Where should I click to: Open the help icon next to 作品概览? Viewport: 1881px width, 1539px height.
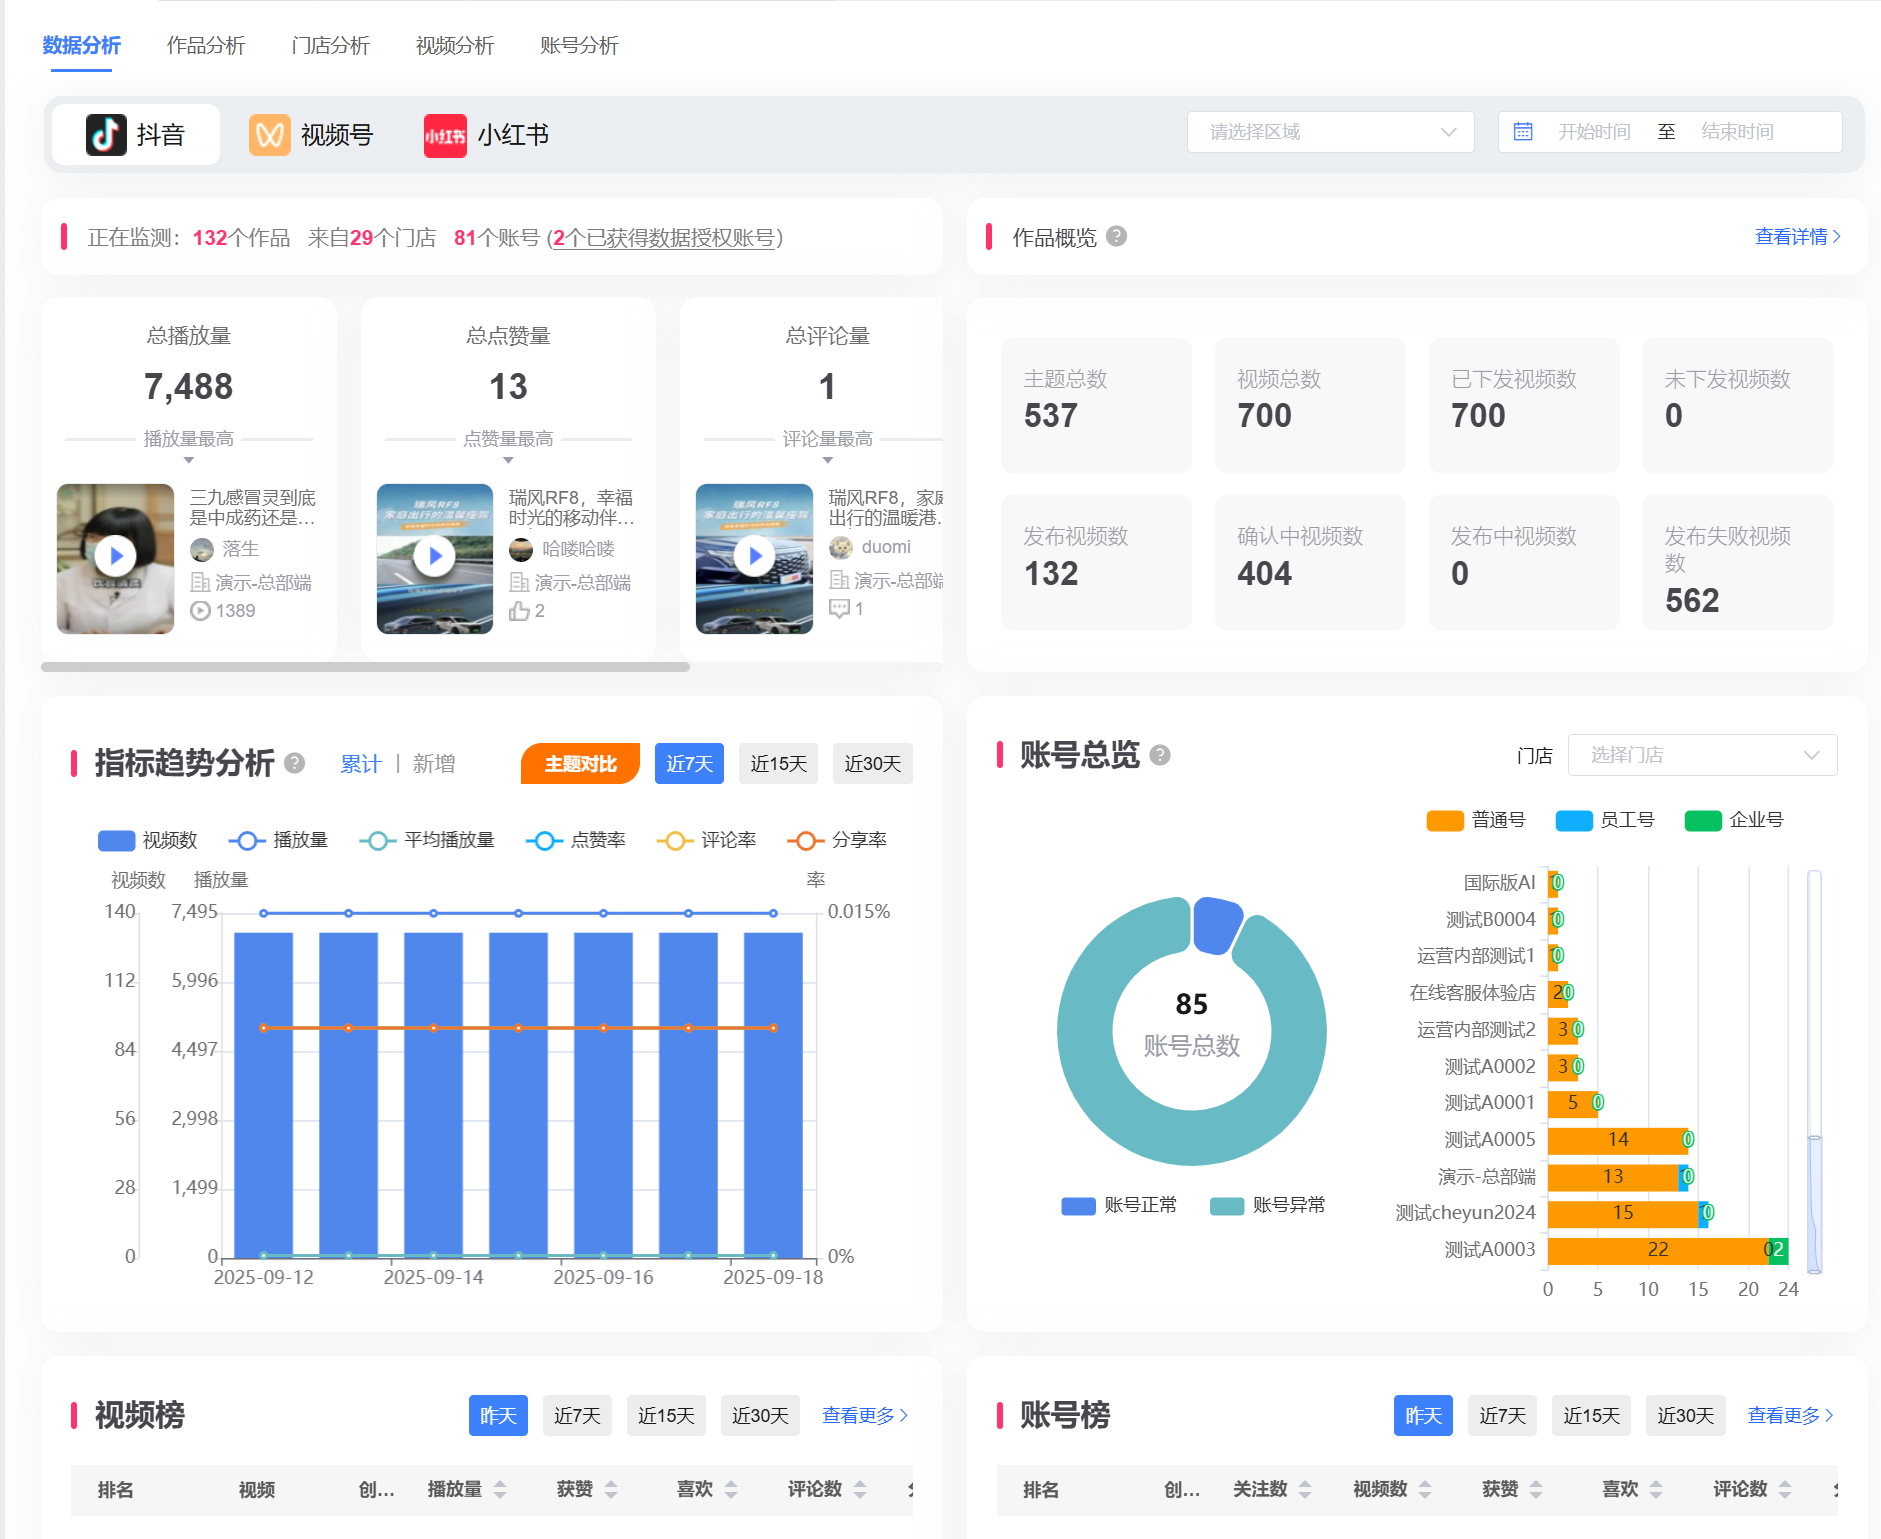point(1118,238)
